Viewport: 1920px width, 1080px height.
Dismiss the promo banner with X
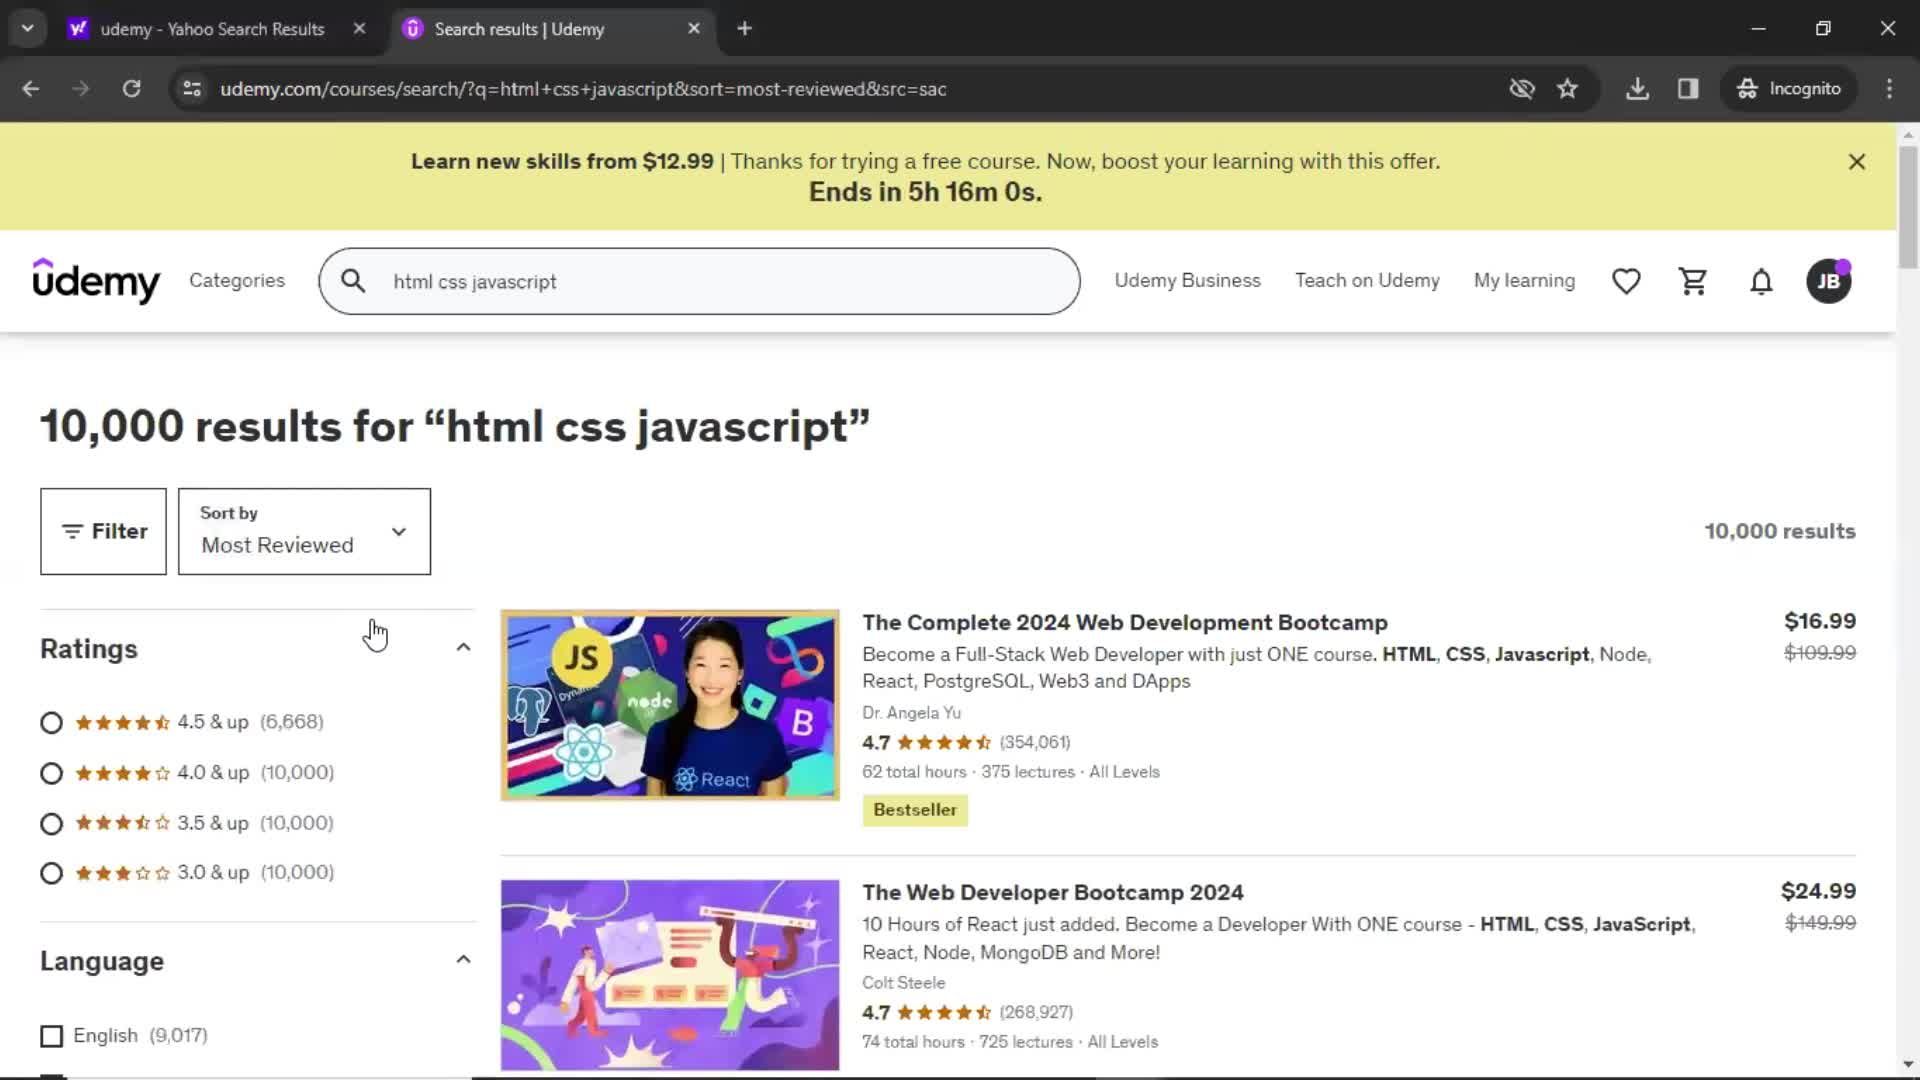[1857, 162]
